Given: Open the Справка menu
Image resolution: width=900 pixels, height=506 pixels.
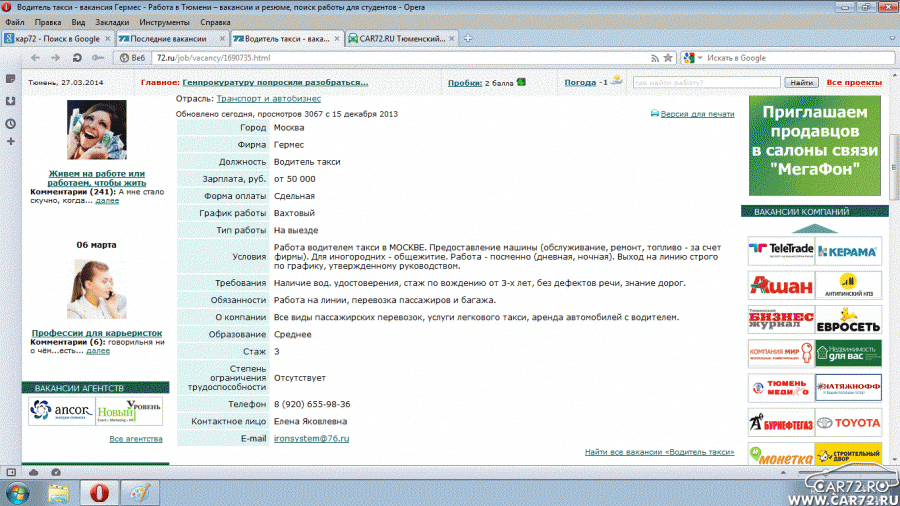Looking at the screenshot, I should click(x=215, y=22).
